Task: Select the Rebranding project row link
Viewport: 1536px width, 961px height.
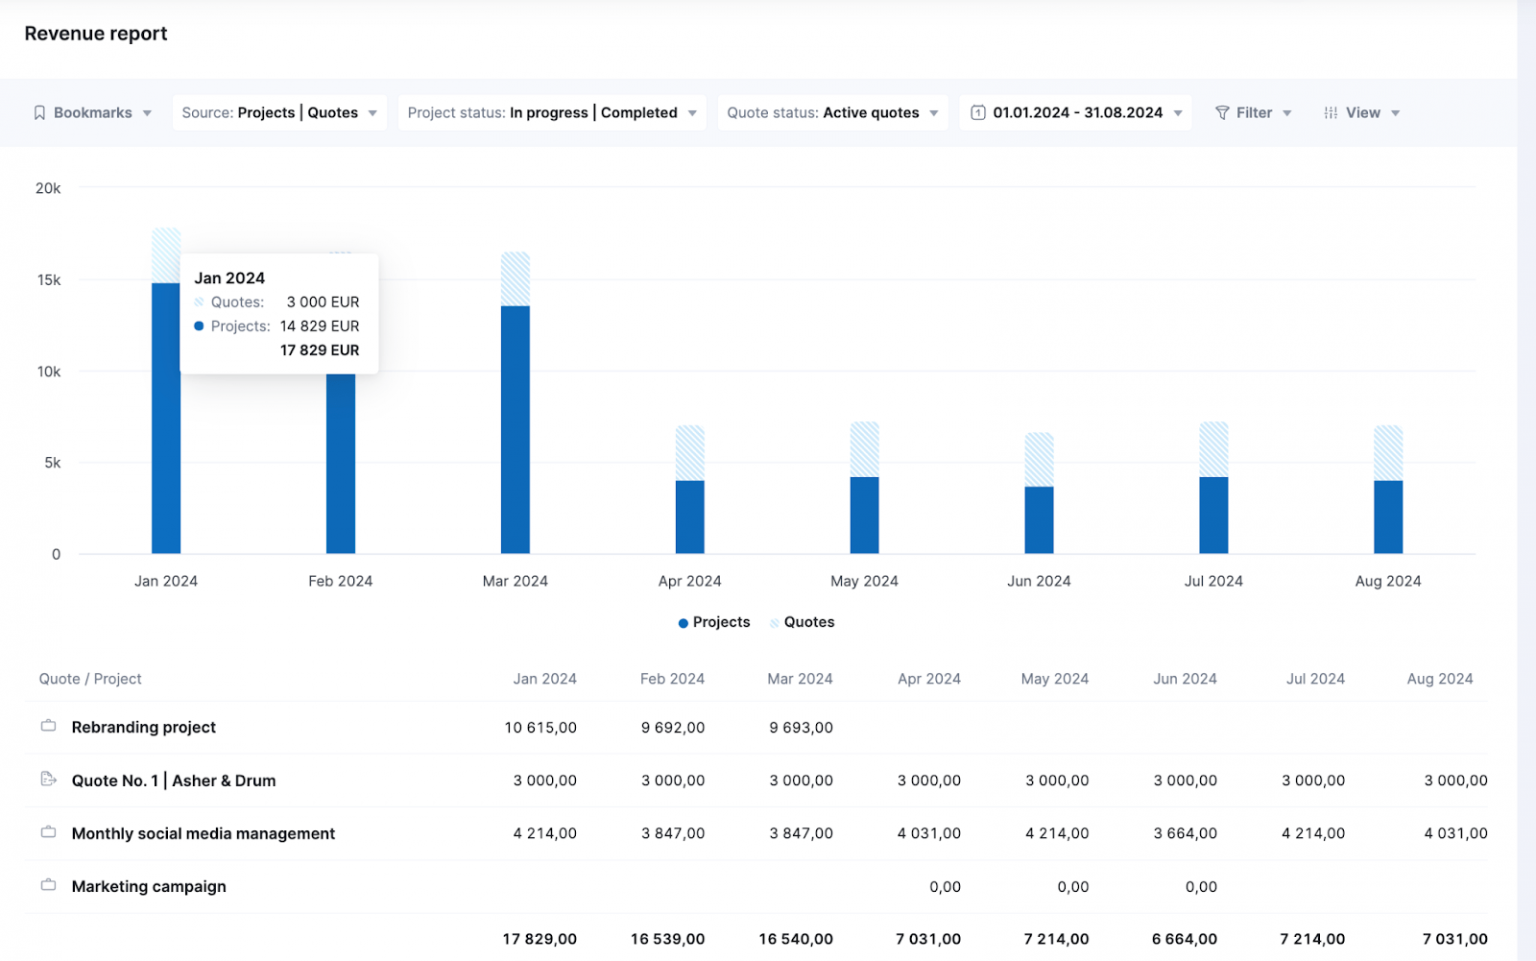Action: coord(143,727)
